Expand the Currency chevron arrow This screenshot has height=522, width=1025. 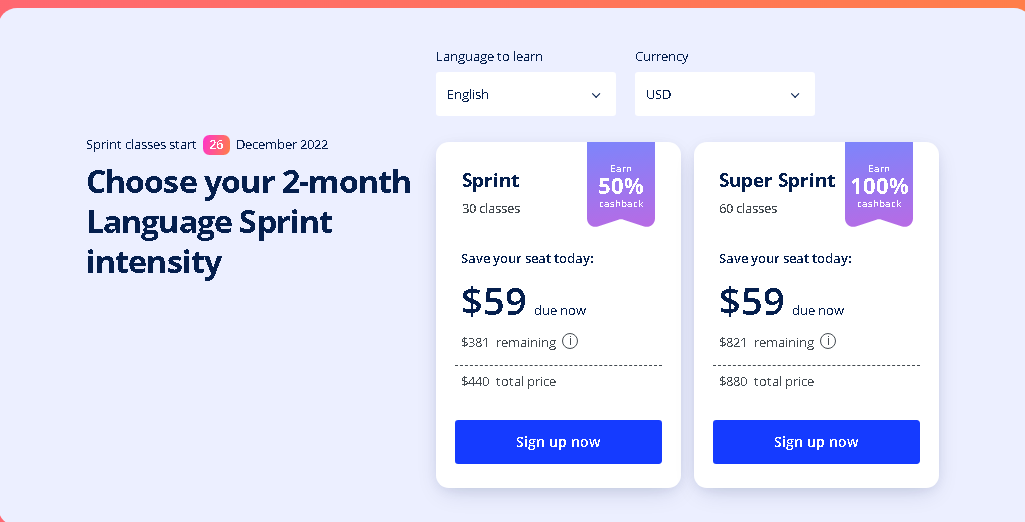point(795,95)
